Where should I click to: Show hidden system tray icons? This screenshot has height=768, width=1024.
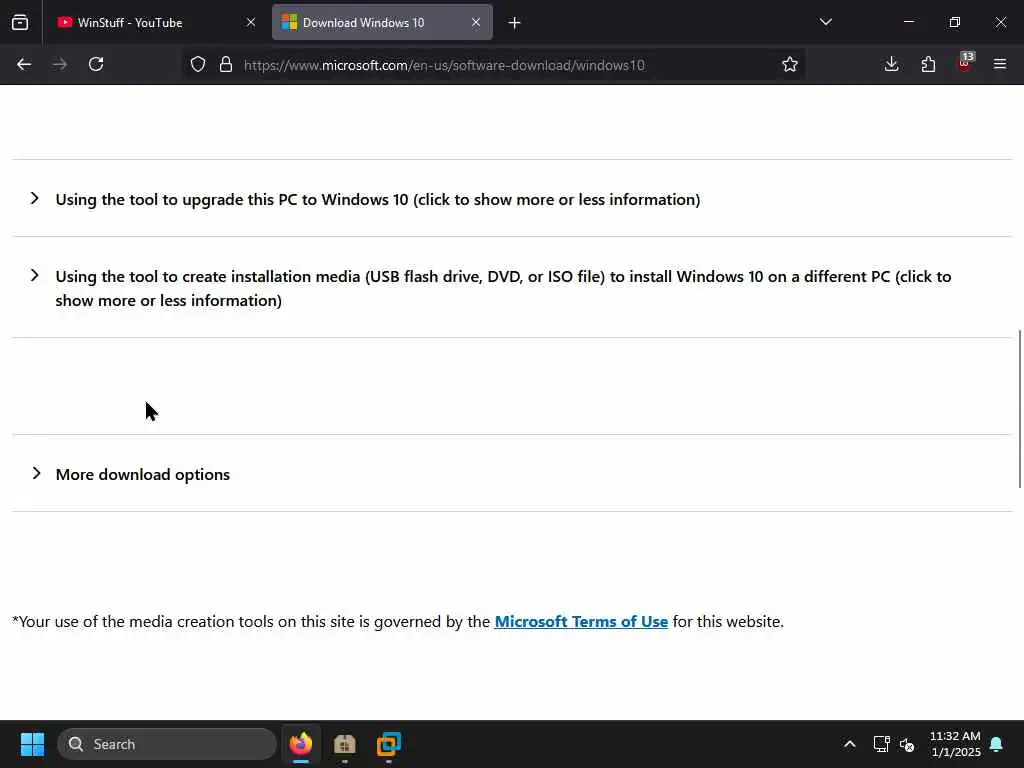[850, 744]
